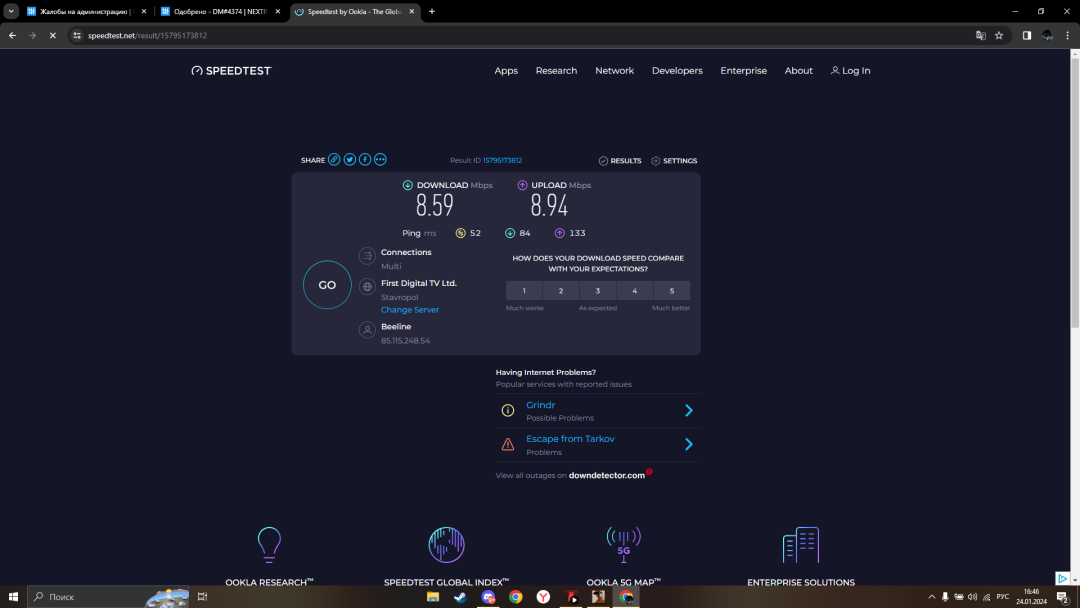
Task: Click the Beeline user icon
Action: [x=367, y=330]
